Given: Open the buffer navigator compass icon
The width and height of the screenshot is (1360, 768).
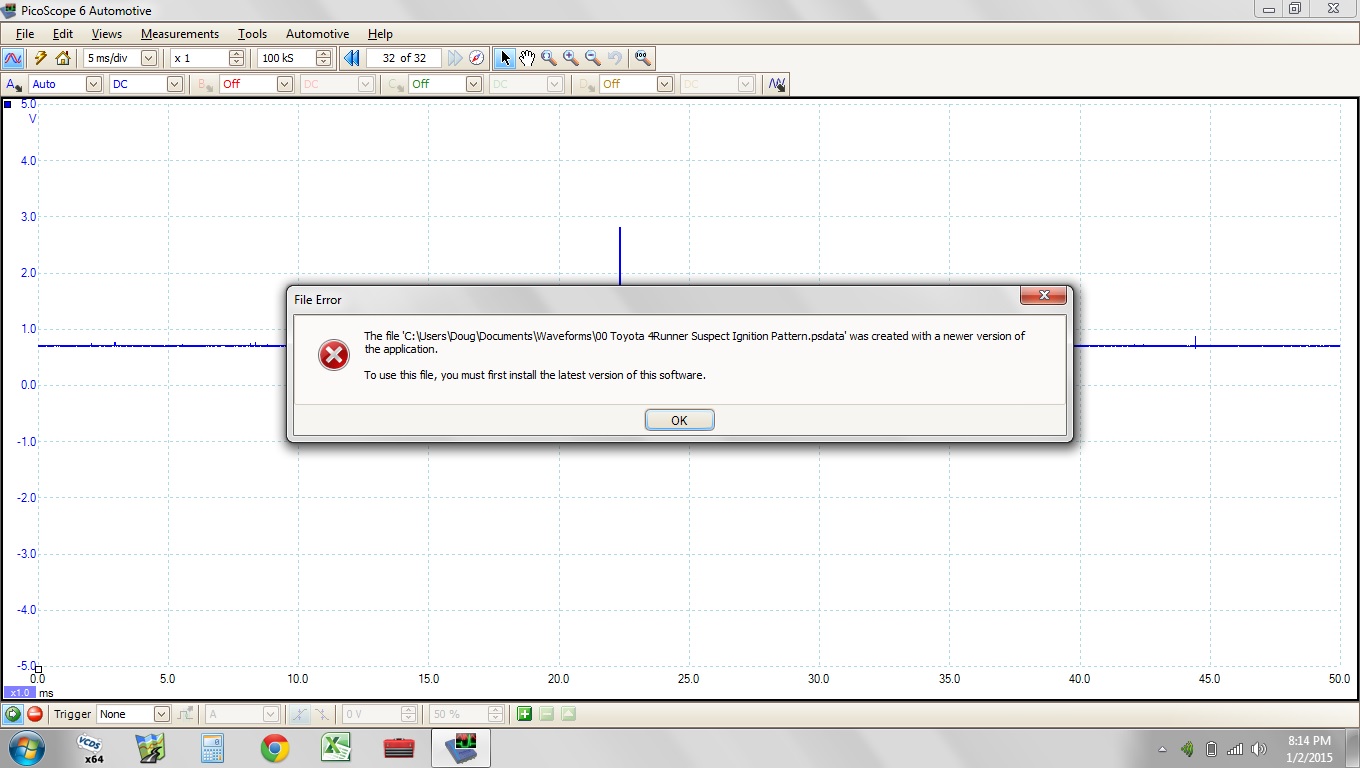Looking at the screenshot, I should point(477,58).
